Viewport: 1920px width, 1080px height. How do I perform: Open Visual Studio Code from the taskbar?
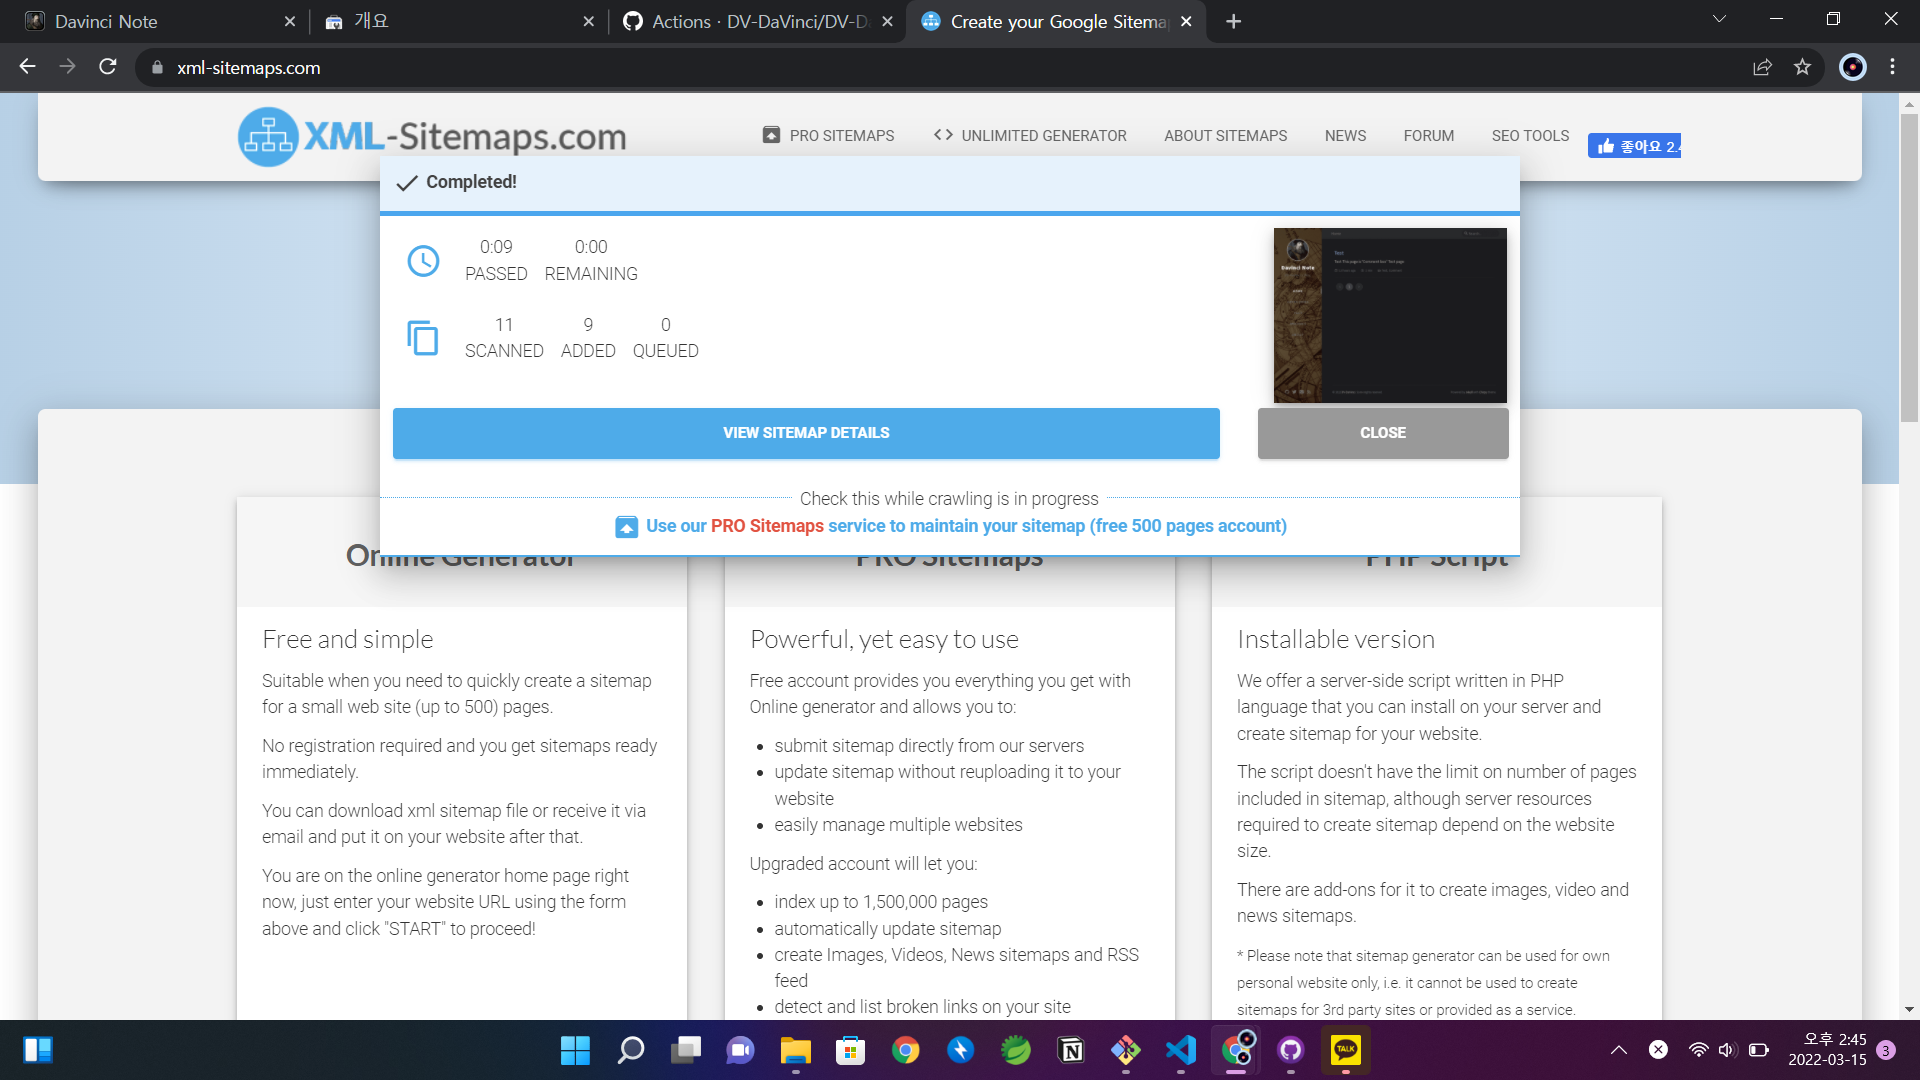tap(1181, 1050)
